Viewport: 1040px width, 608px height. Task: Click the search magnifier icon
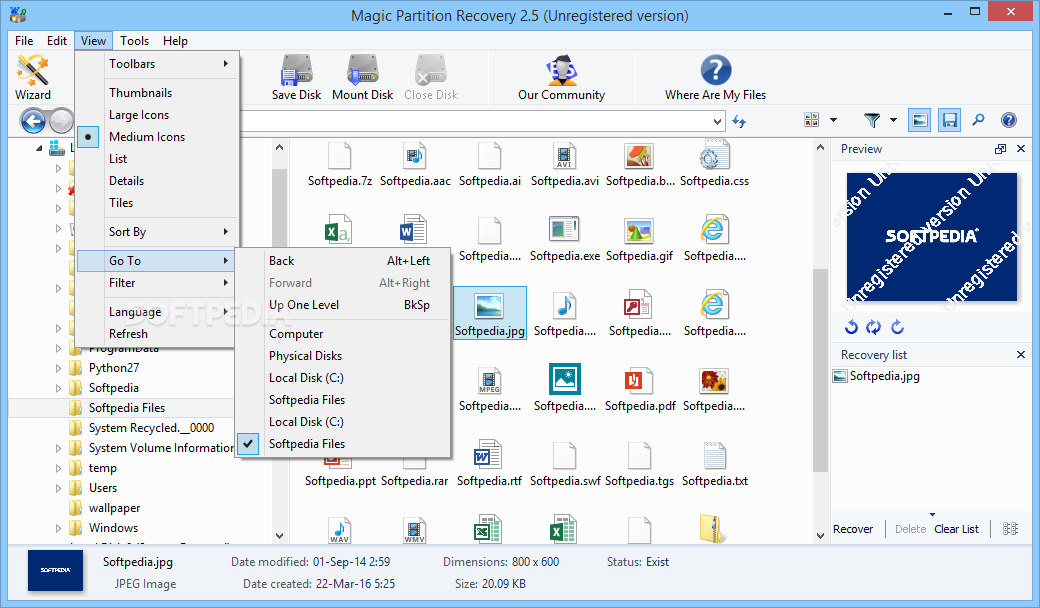(x=978, y=120)
